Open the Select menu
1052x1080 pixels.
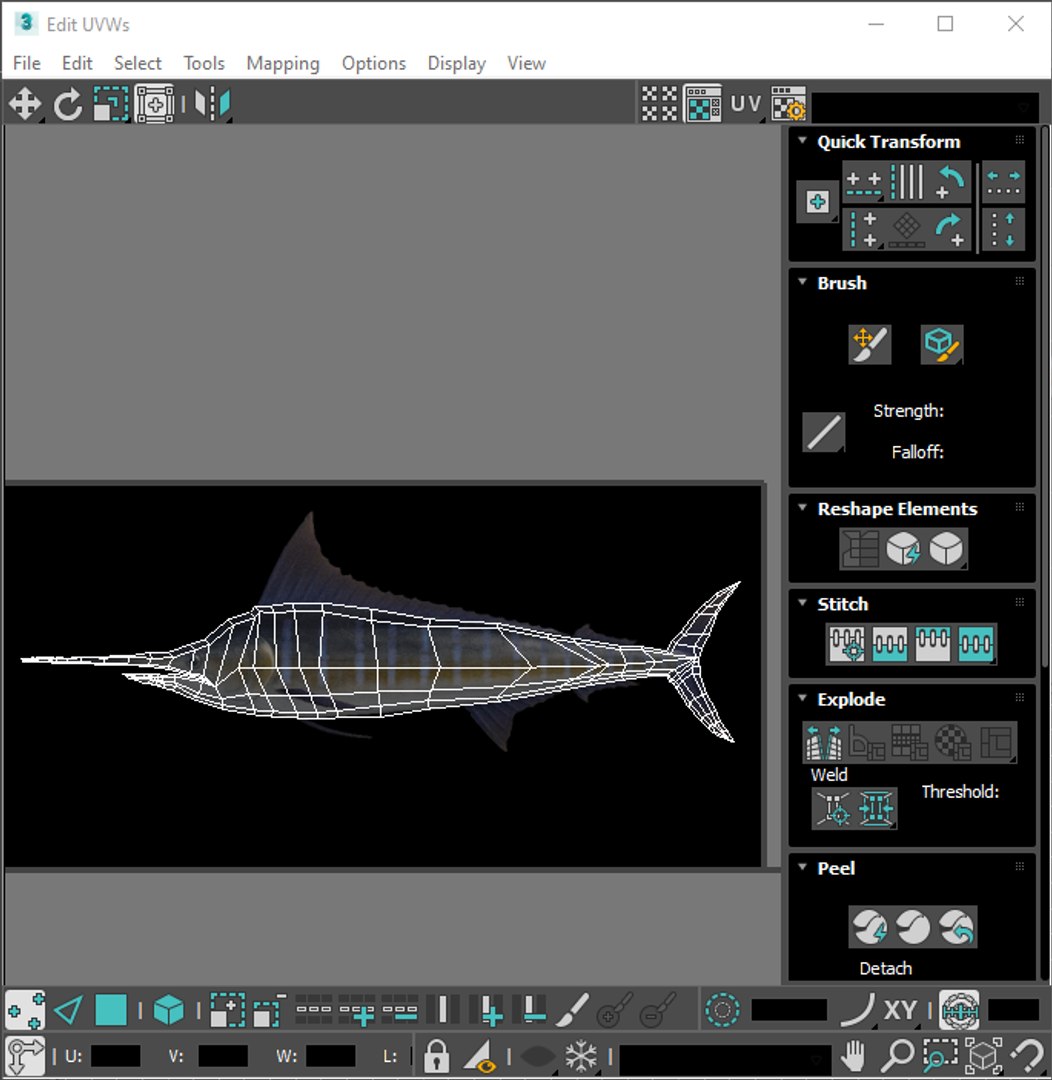[x=137, y=63]
